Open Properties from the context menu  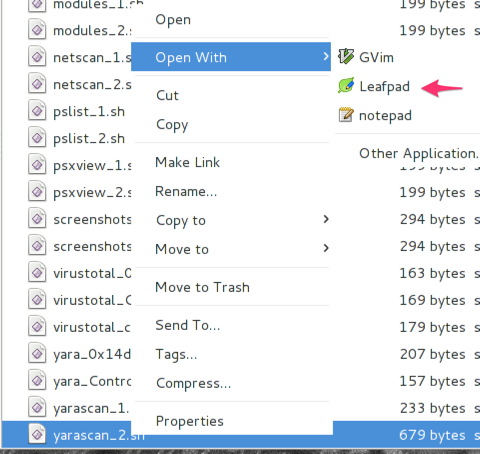189,421
